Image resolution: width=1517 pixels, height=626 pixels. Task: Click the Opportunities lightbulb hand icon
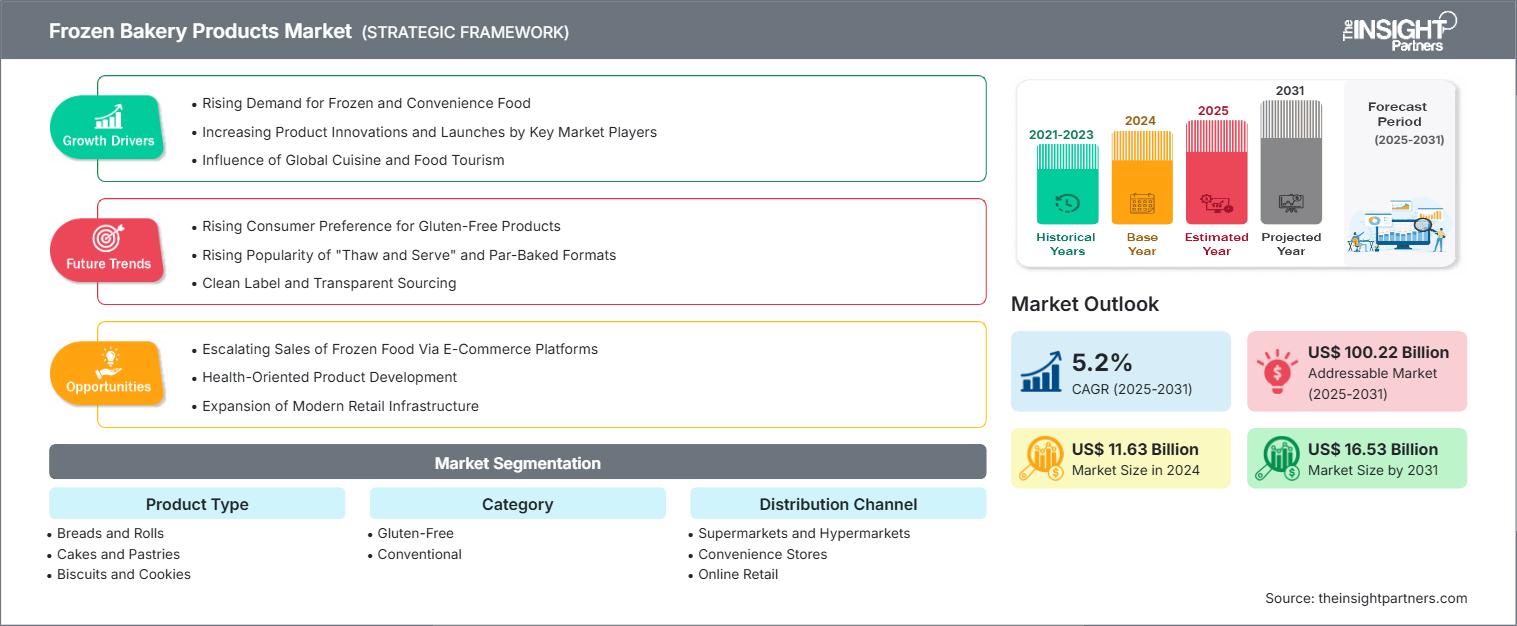(108, 362)
